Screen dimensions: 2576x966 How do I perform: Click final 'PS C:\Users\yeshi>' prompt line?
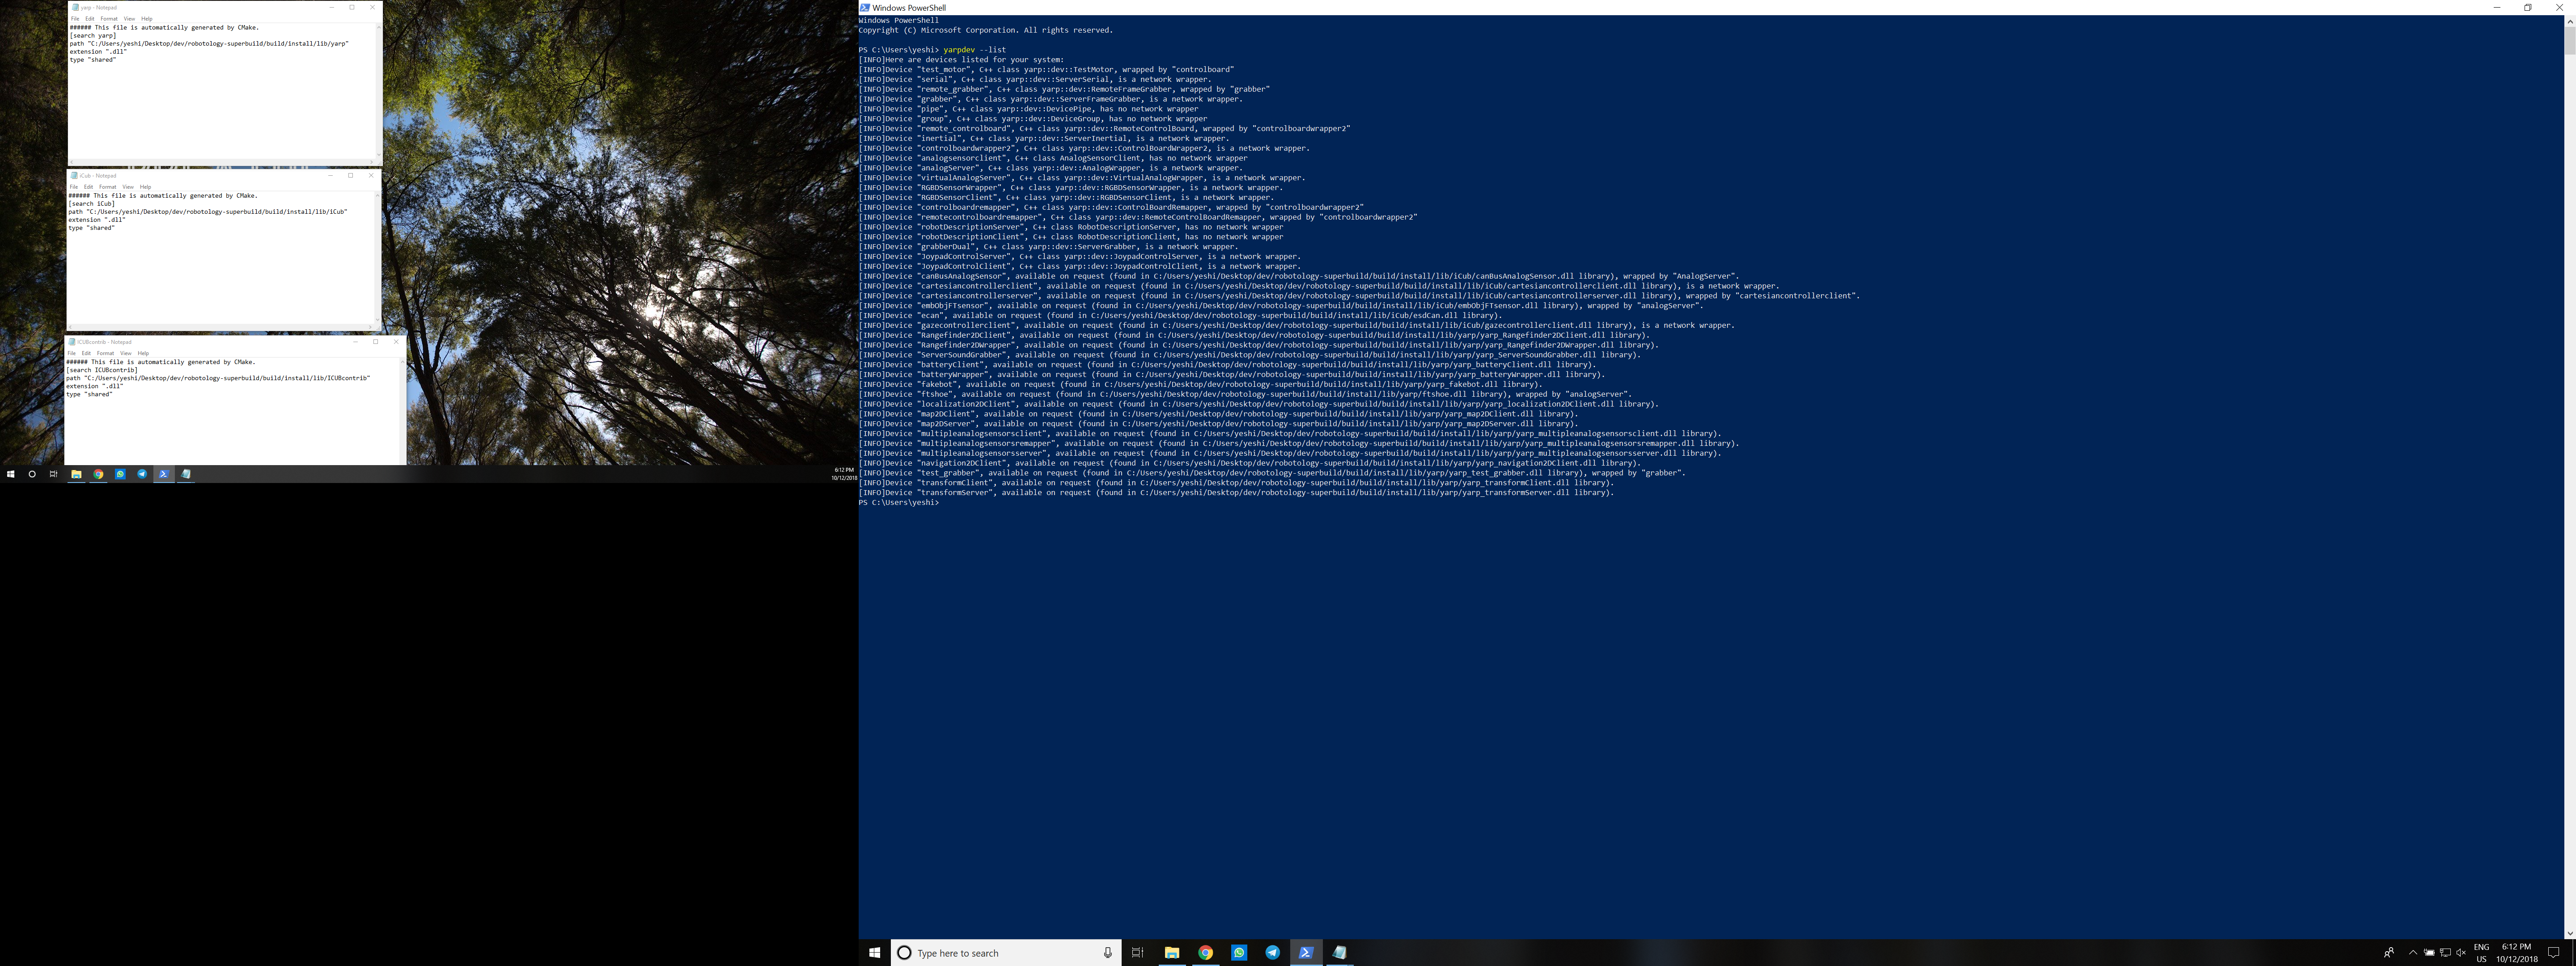coord(899,503)
